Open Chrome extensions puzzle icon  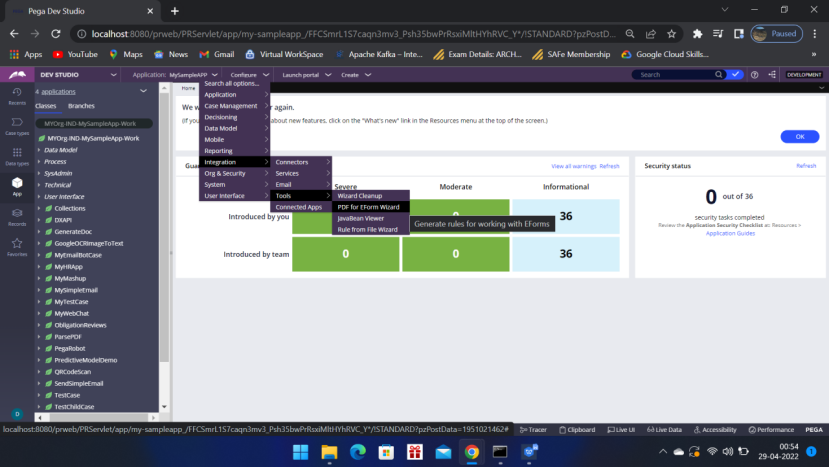pos(697,34)
